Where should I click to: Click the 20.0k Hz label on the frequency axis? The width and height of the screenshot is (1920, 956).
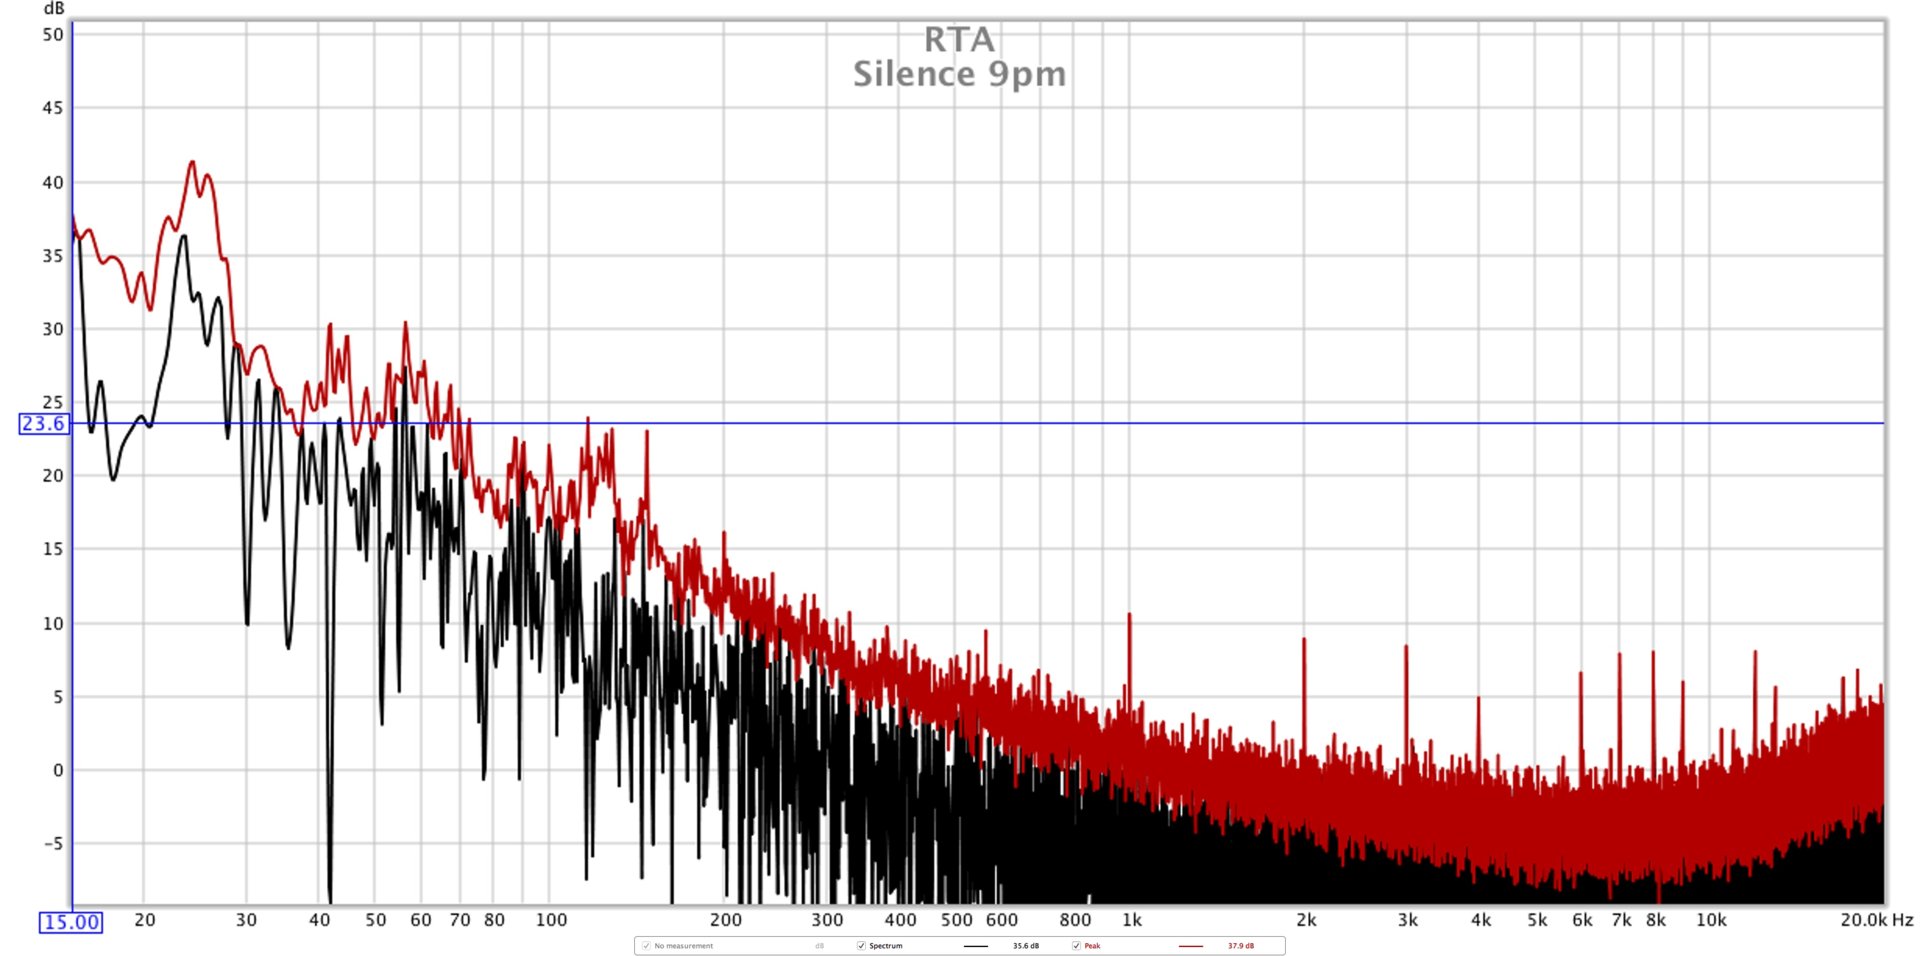click(1877, 920)
